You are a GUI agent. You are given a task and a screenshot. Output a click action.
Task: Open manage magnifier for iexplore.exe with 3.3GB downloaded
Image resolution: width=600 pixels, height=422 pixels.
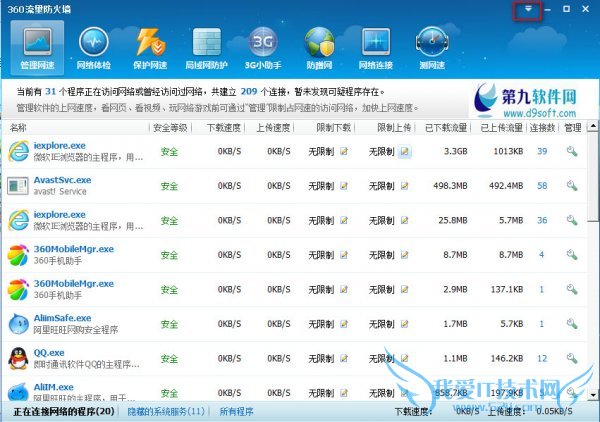572,152
